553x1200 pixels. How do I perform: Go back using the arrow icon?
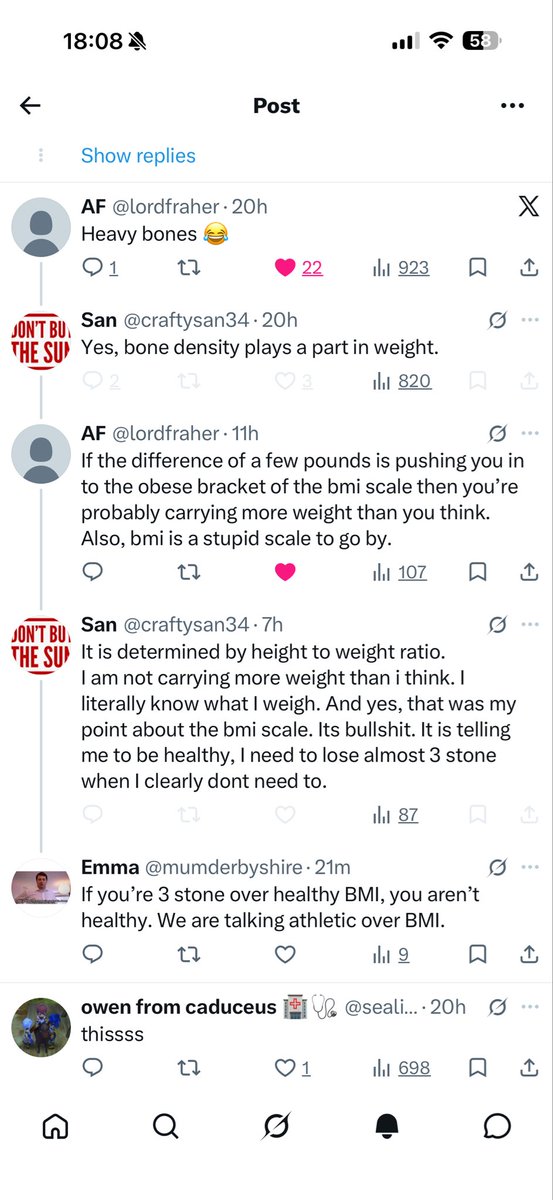[30, 106]
